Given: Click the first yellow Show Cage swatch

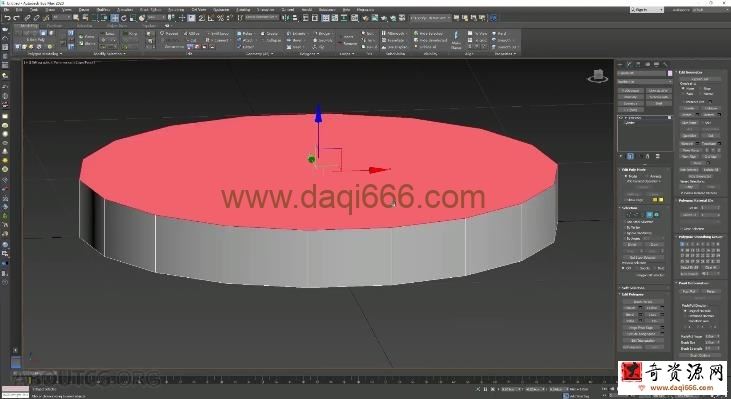Looking at the screenshot, I should pyautogui.click(x=655, y=200).
